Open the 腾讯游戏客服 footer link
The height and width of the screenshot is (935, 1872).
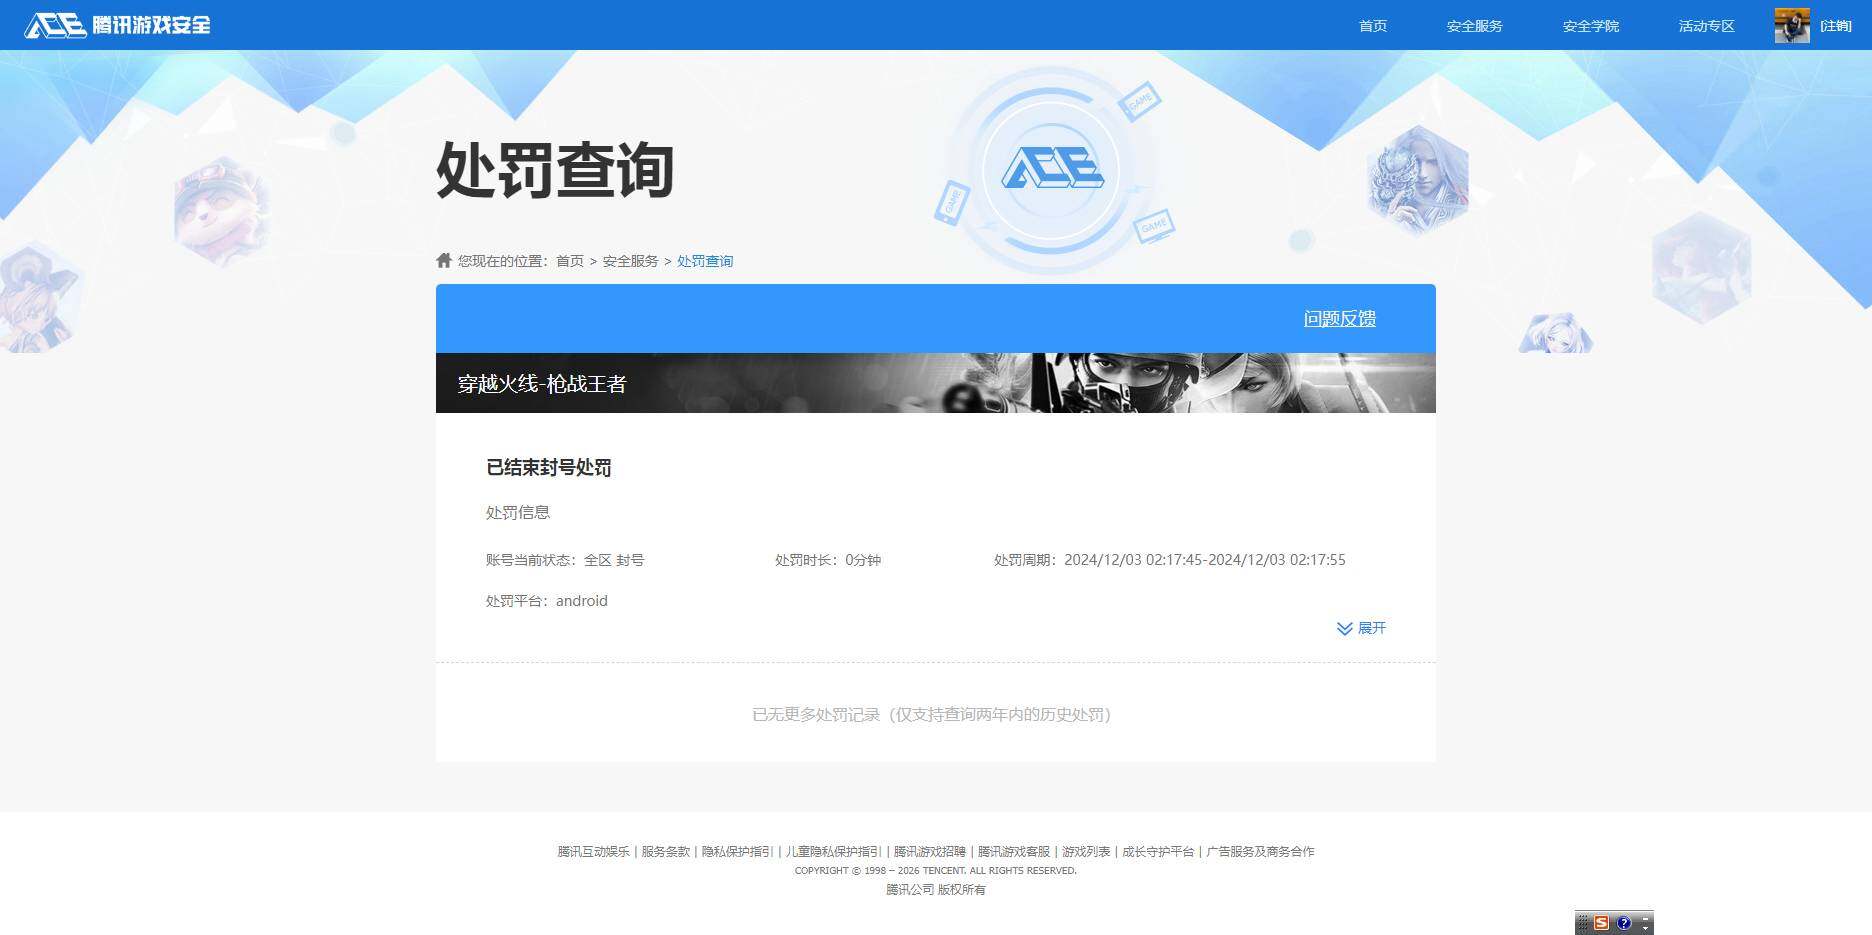[1013, 851]
